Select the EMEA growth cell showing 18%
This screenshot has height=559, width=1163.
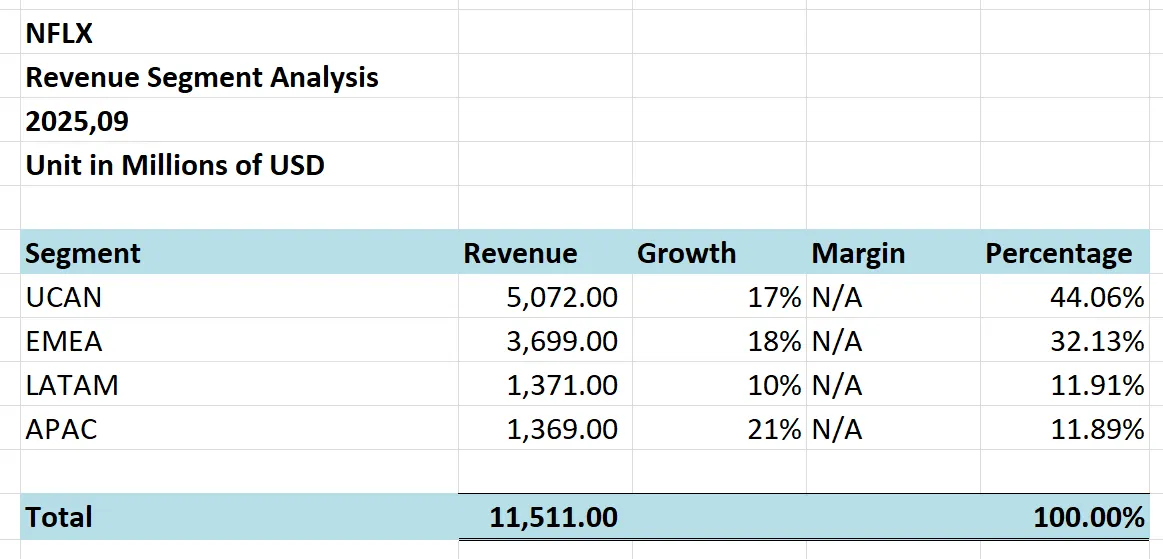[776, 341]
